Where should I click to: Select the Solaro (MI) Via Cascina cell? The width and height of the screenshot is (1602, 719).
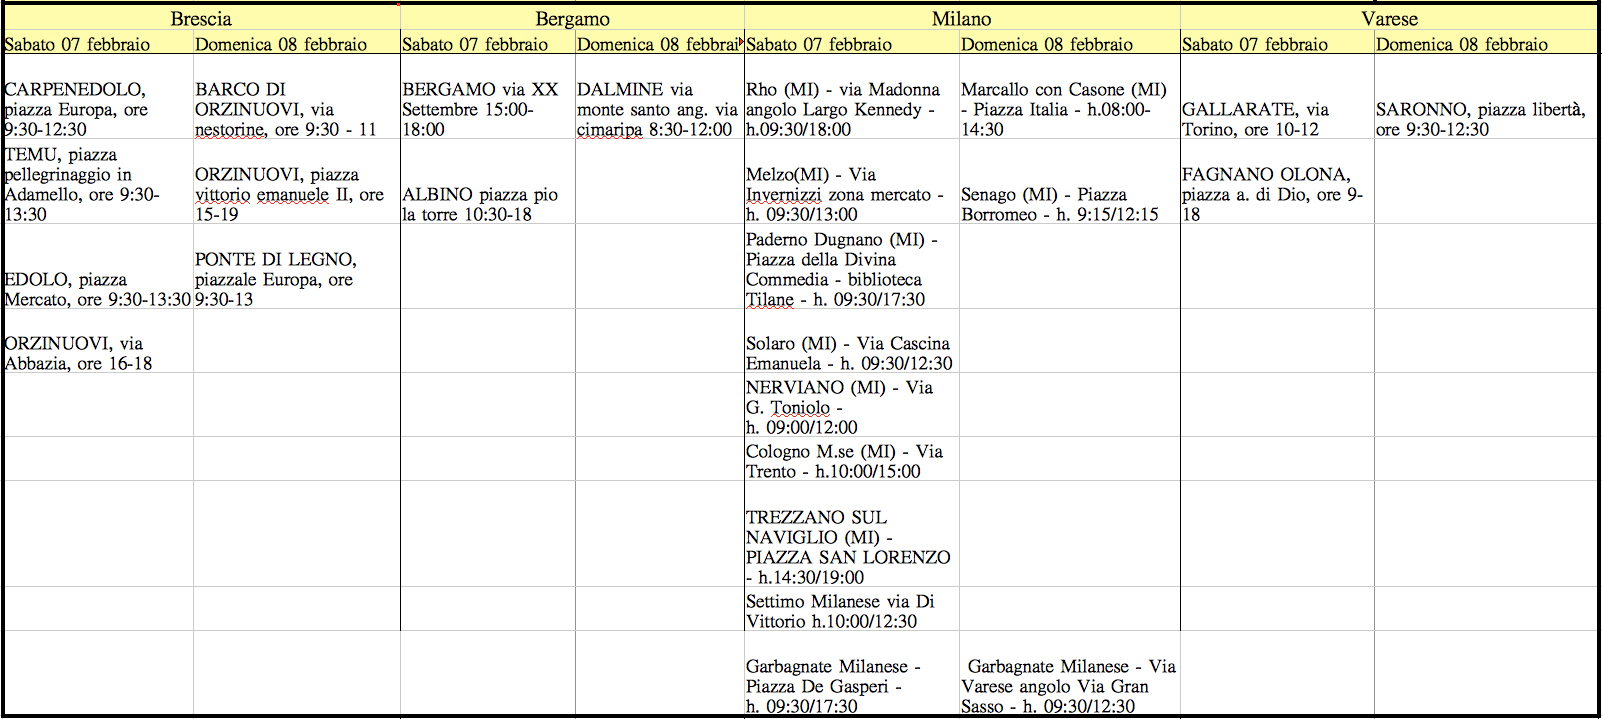pos(852,341)
